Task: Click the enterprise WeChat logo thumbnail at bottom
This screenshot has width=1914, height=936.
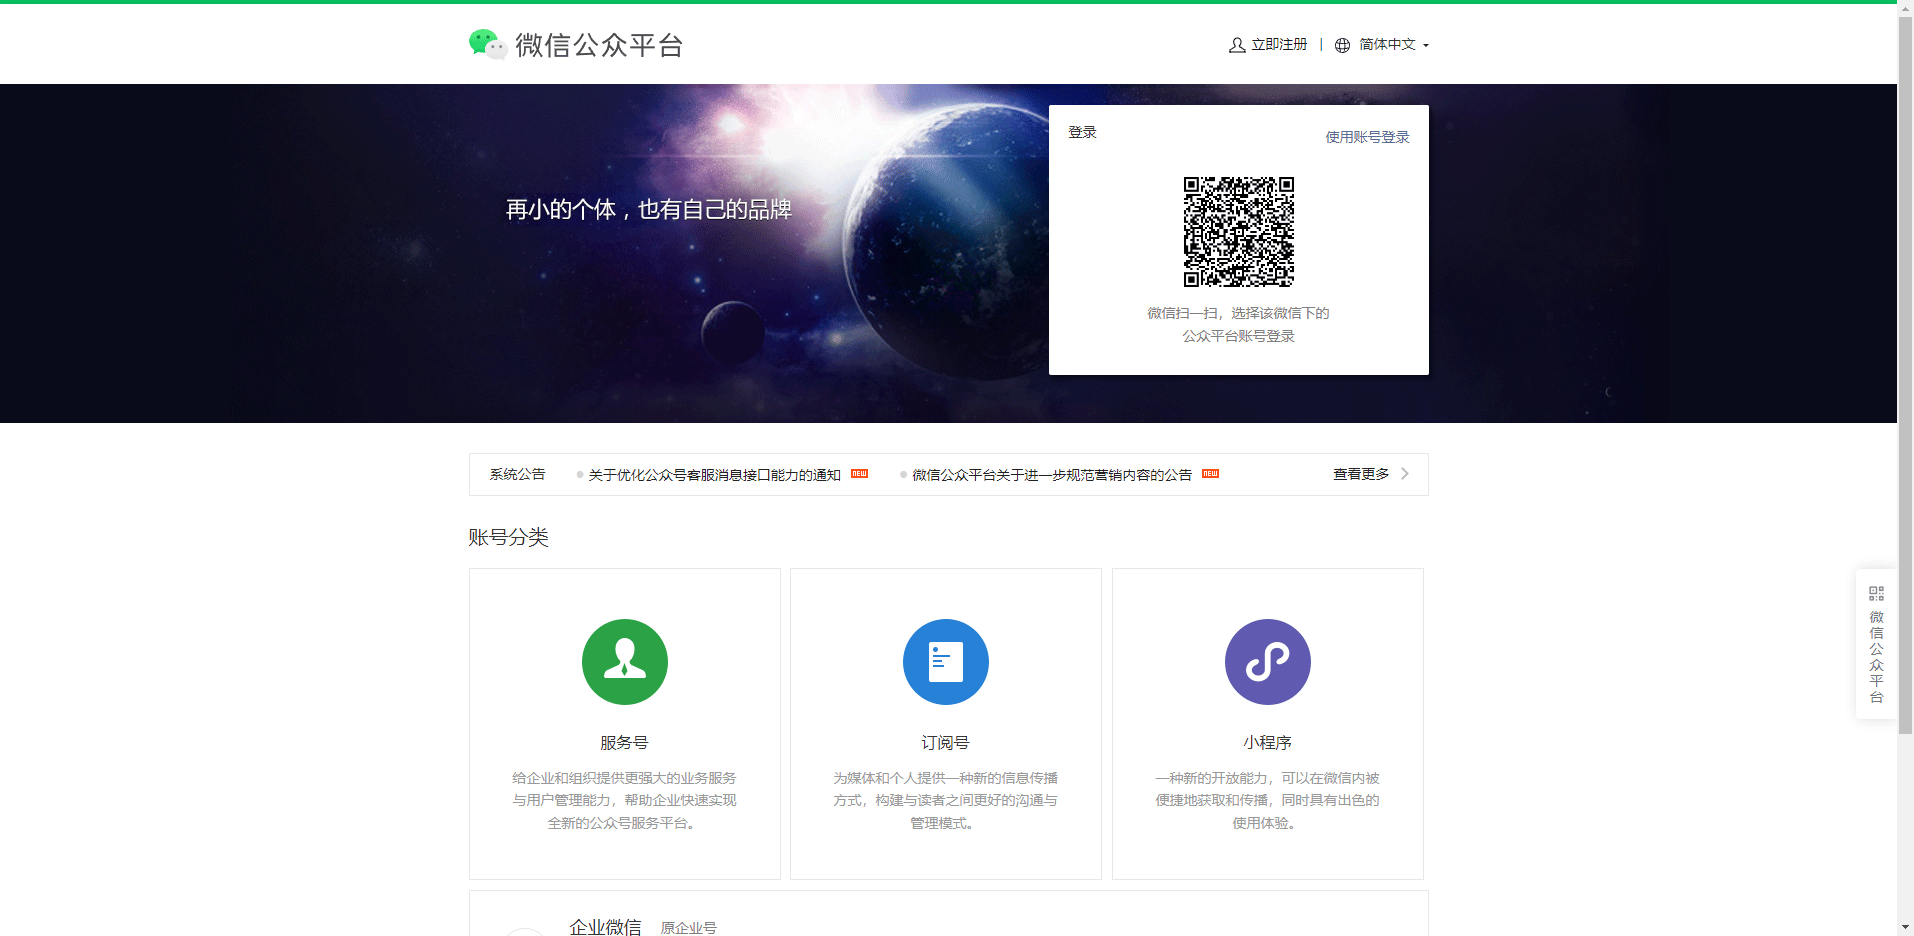Action: (524, 930)
